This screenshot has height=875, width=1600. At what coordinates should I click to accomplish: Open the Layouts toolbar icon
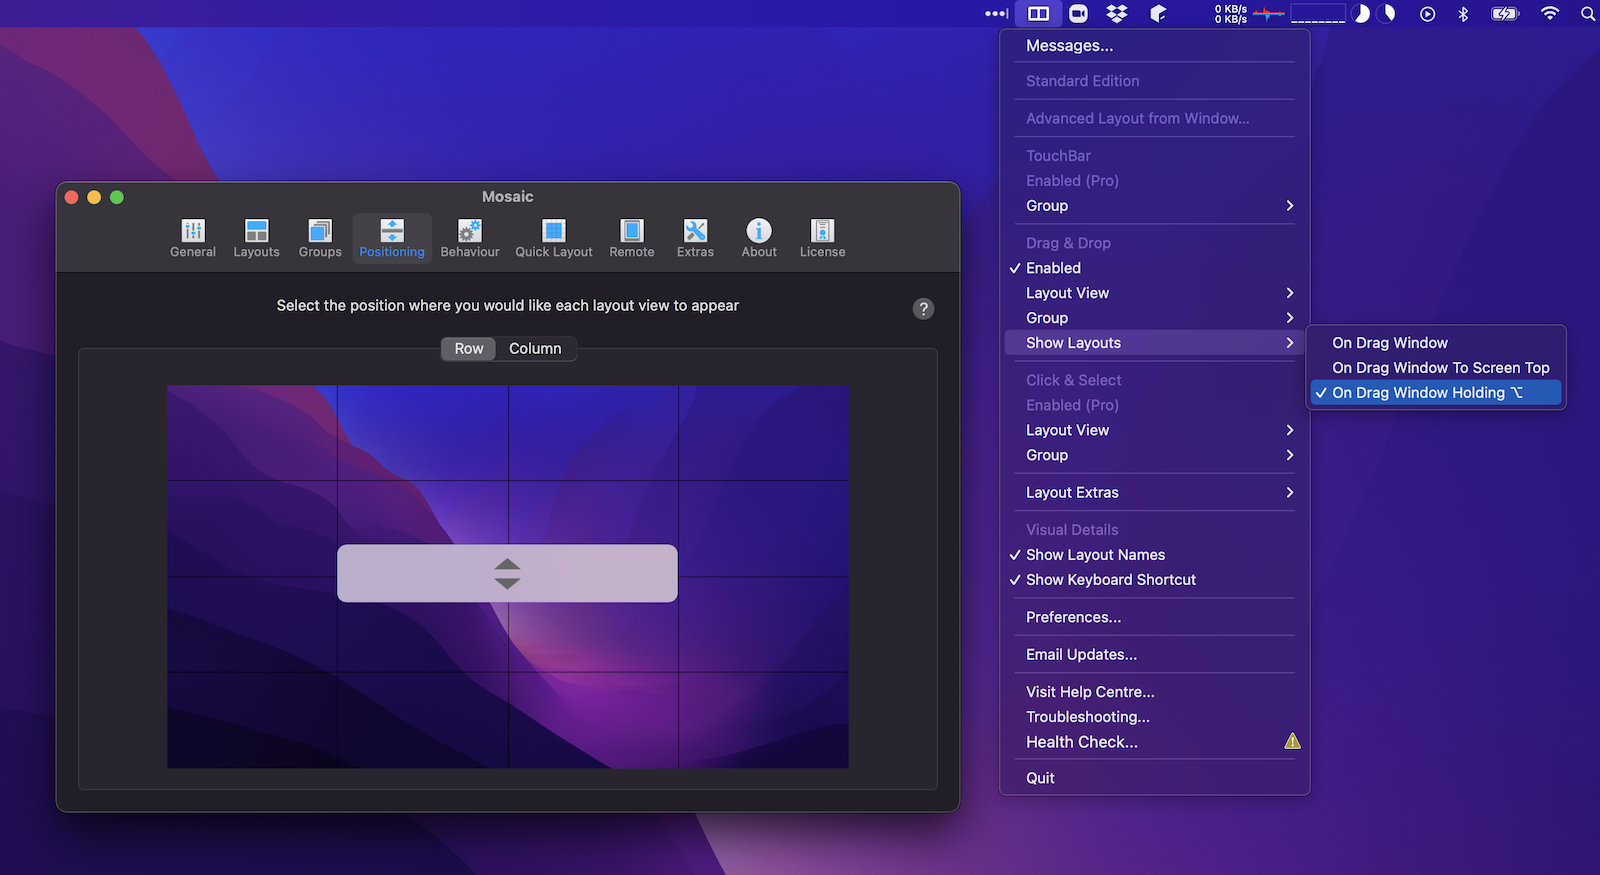coord(256,238)
